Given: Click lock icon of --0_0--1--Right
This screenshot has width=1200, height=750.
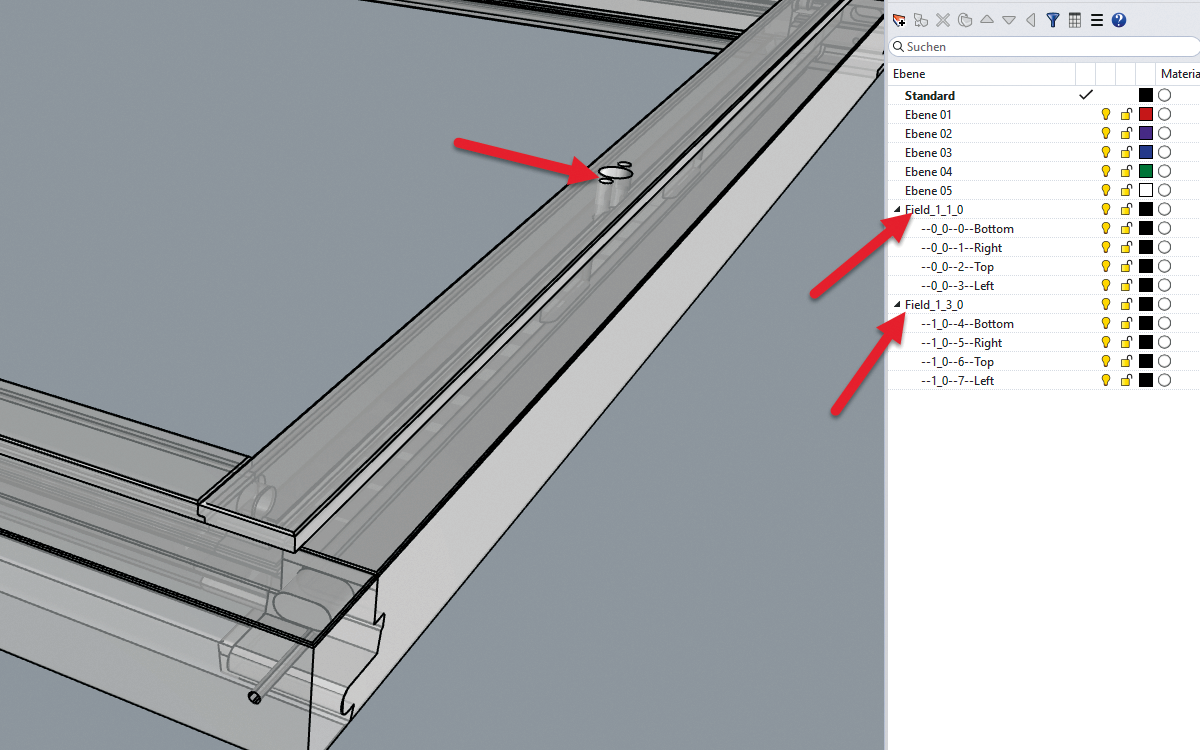Looking at the screenshot, I should click(x=1126, y=248).
